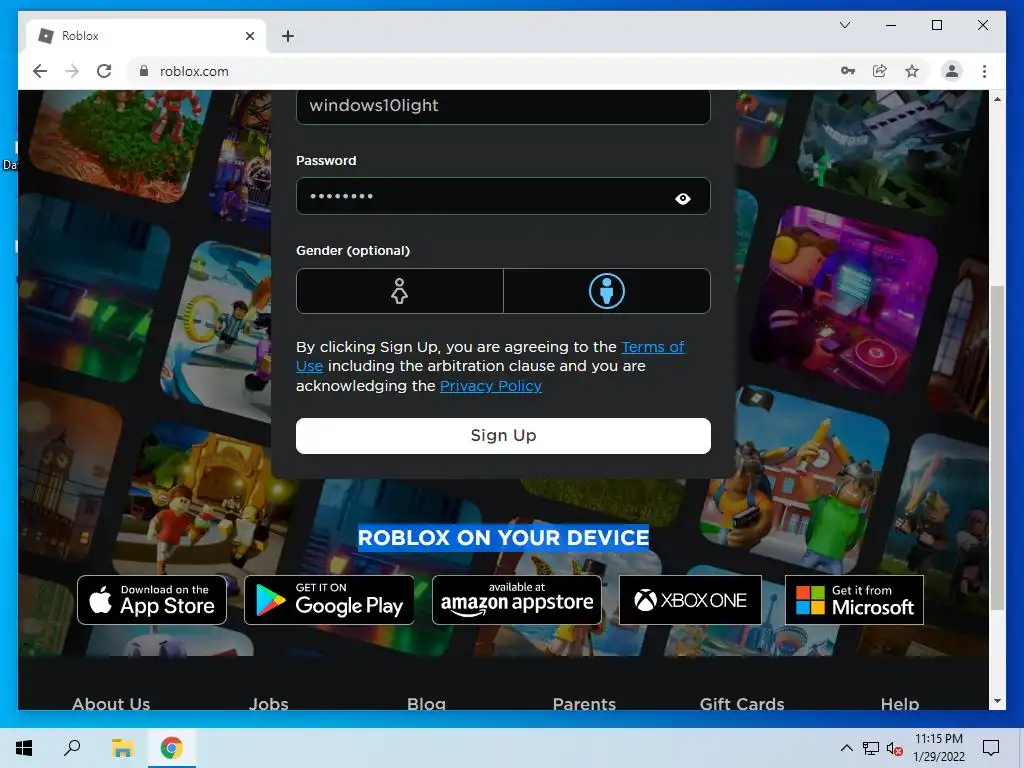Click the Password input field

pos(503,196)
